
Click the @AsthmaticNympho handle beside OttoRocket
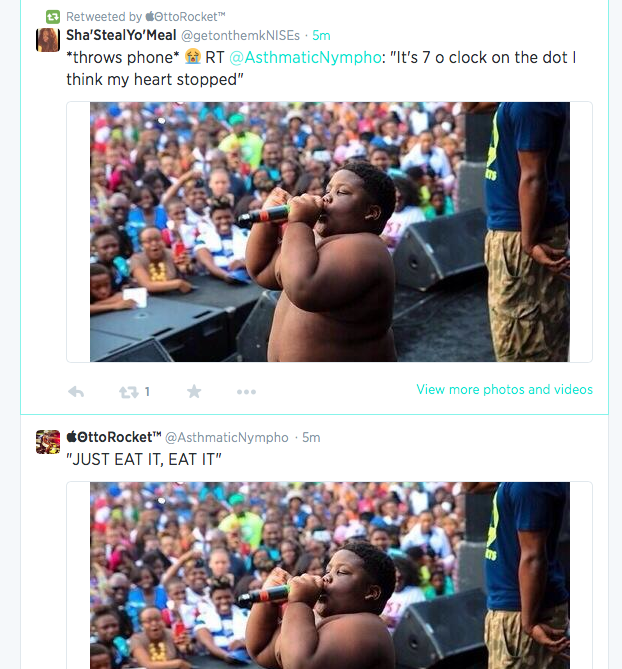point(226,437)
